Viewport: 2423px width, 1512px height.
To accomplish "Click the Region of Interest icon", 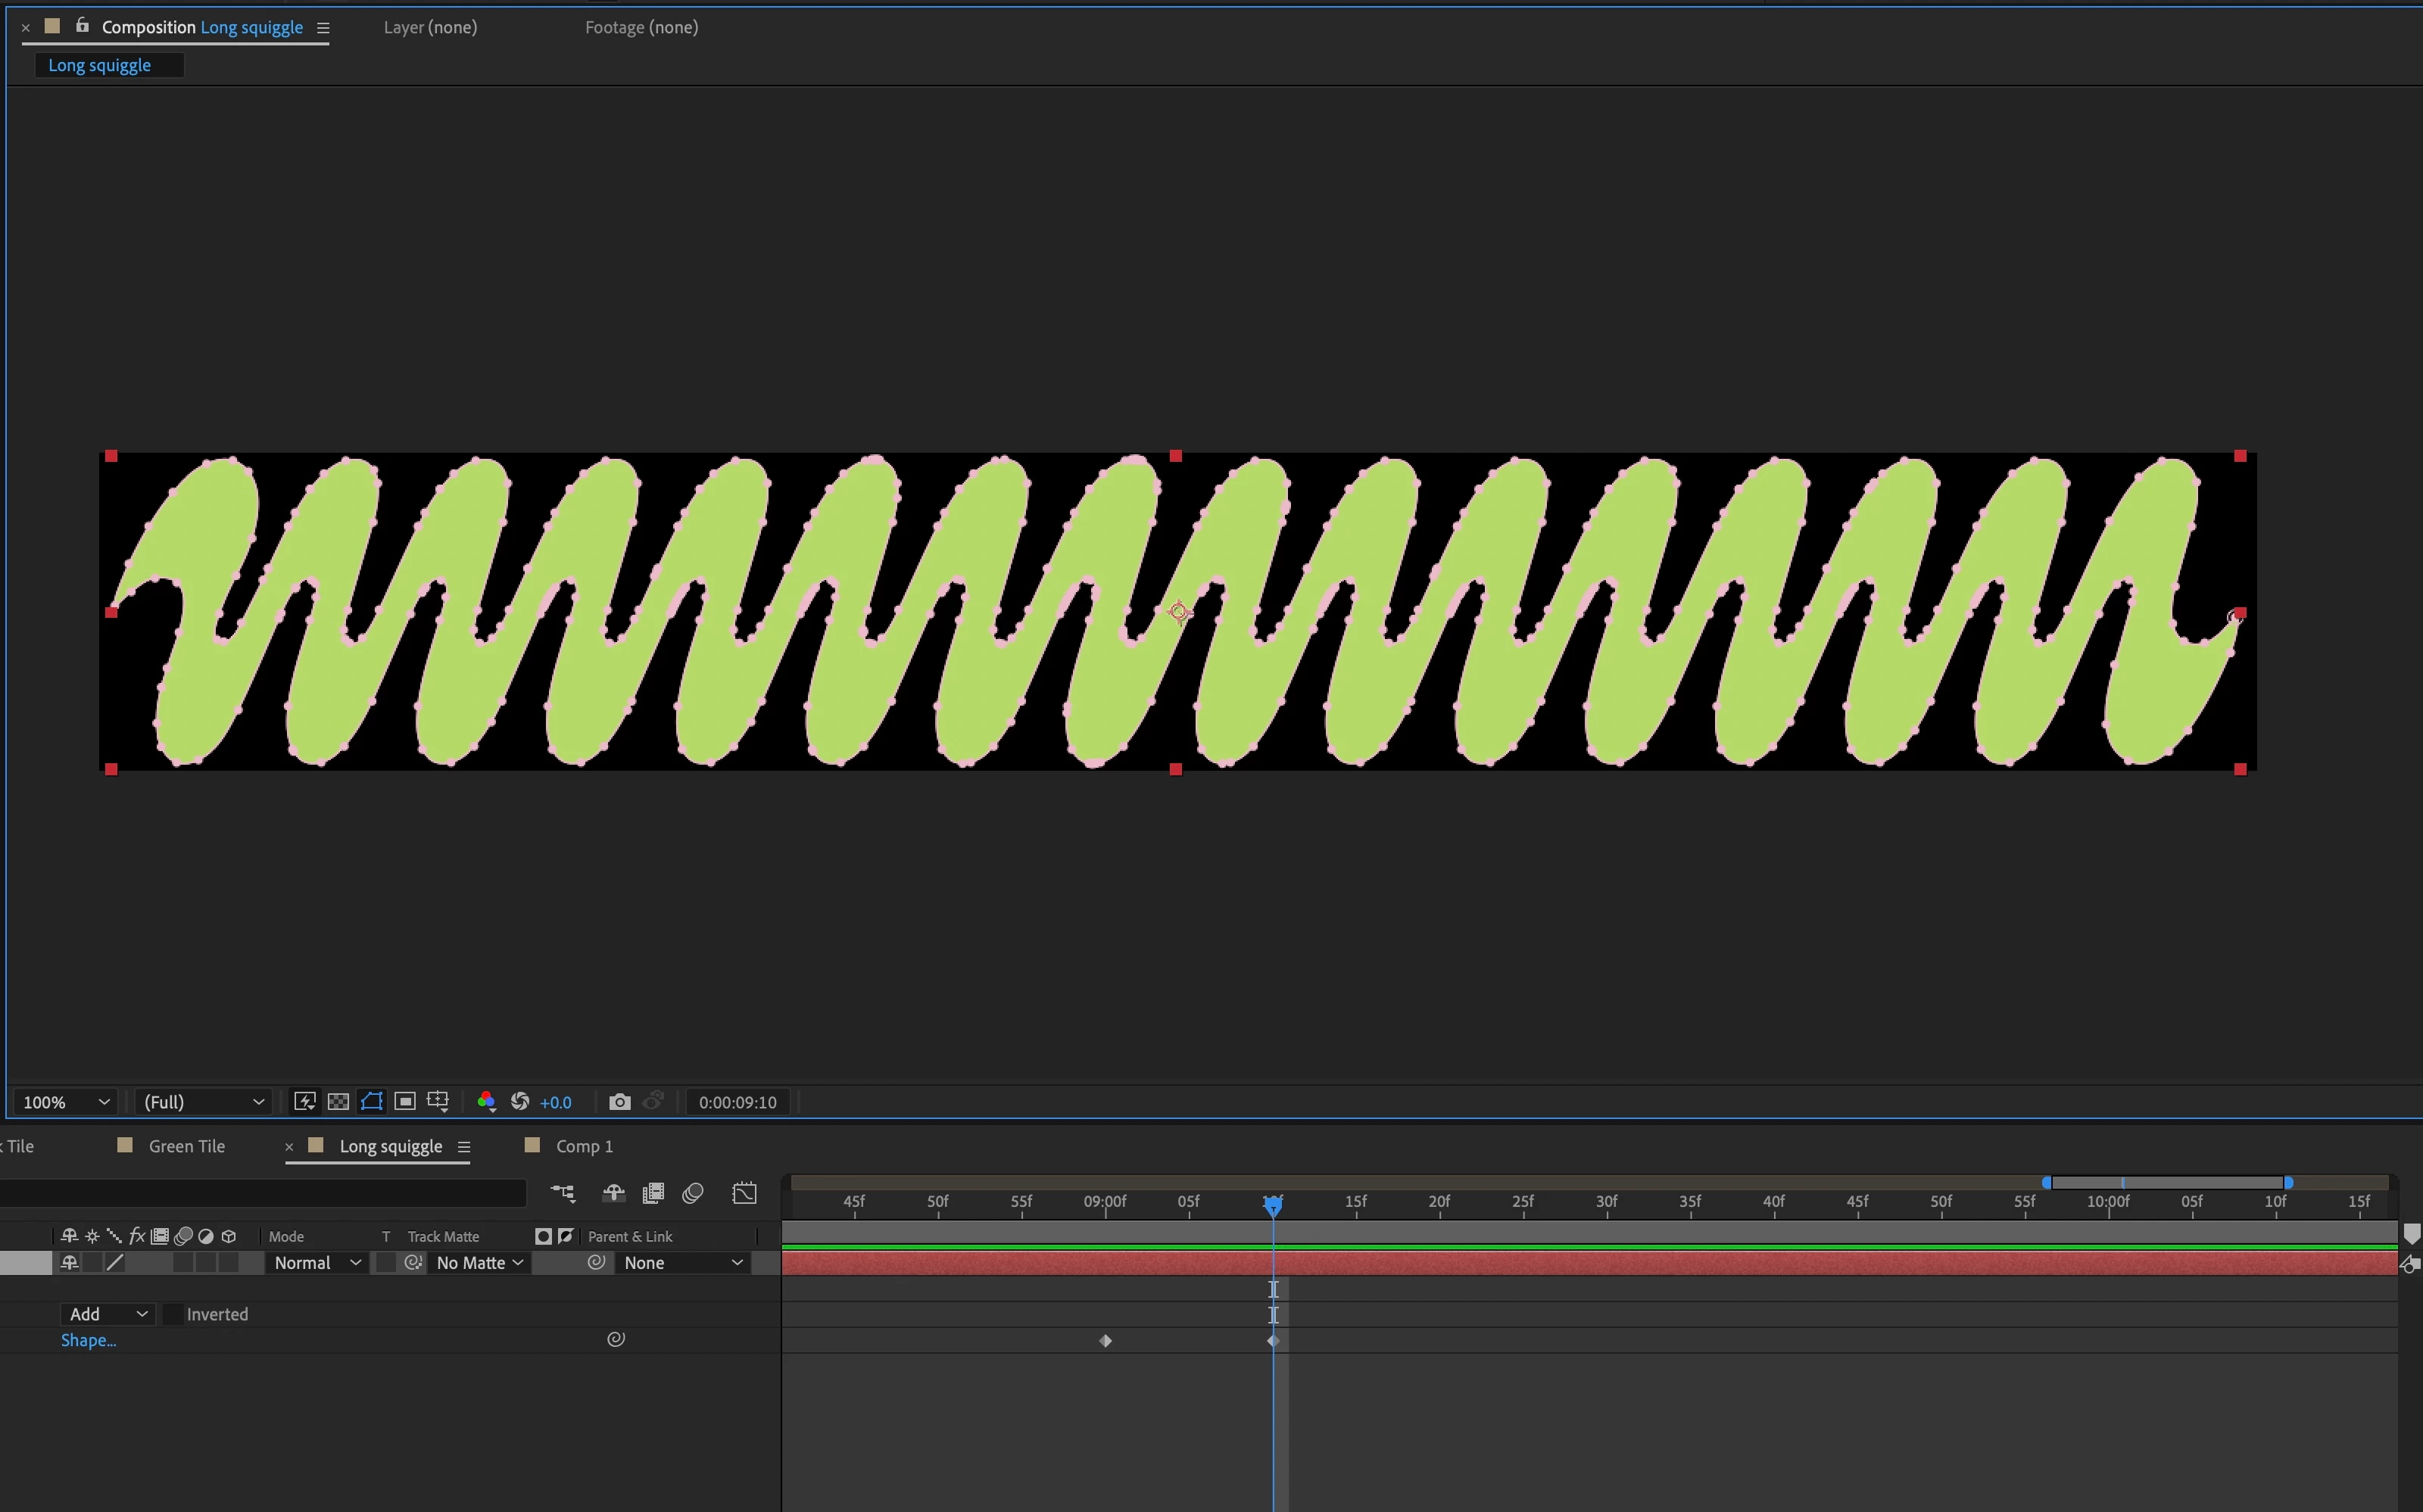I will [x=405, y=1101].
